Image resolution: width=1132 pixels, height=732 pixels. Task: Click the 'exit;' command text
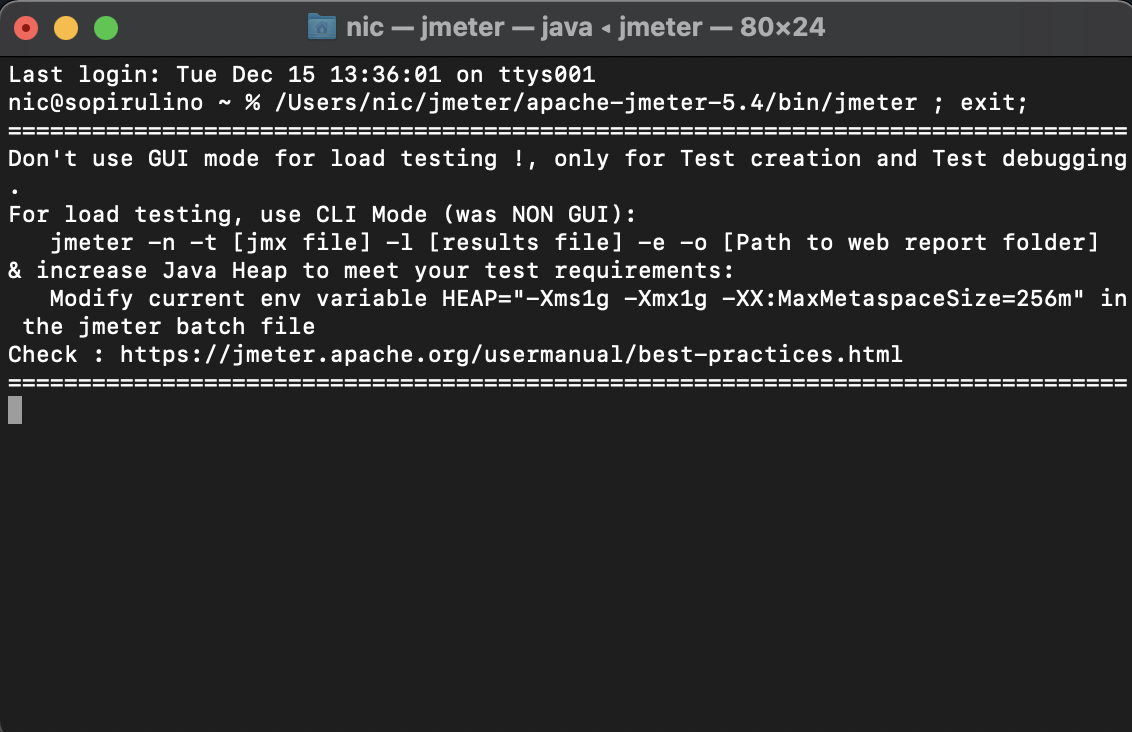click(993, 103)
